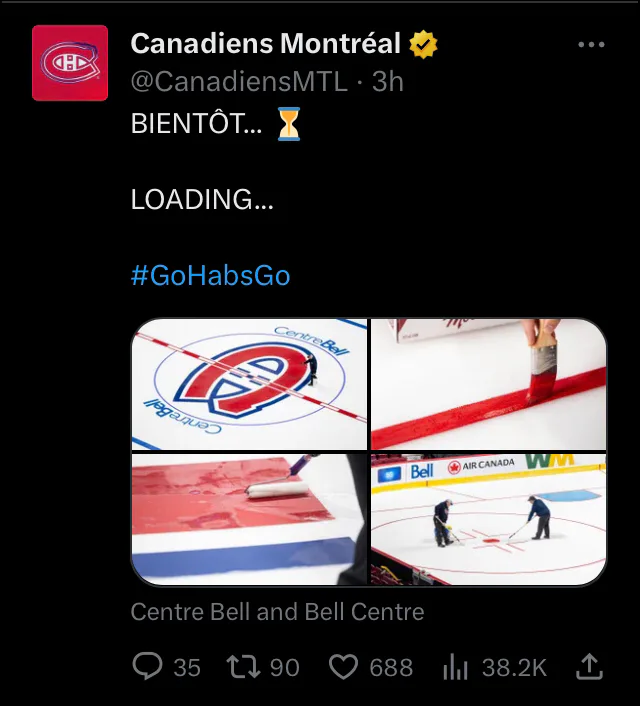Click the "LOADING..." tweet text

pos(201,199)
